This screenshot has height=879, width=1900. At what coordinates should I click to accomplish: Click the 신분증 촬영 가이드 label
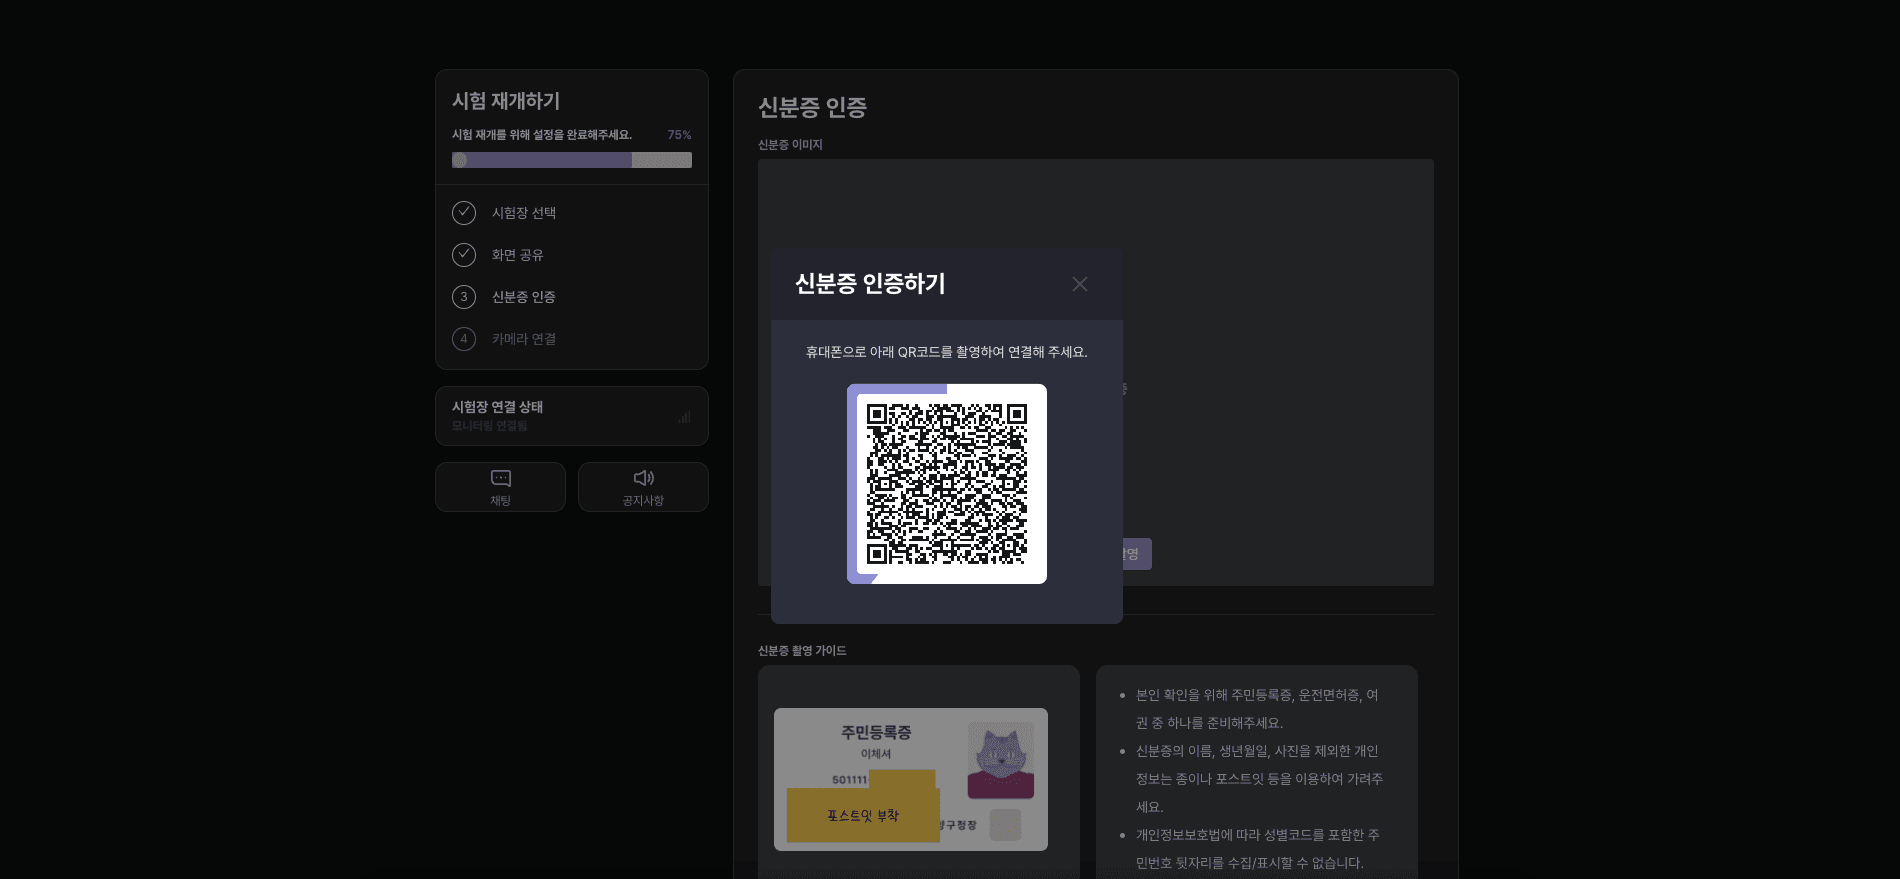802,651
